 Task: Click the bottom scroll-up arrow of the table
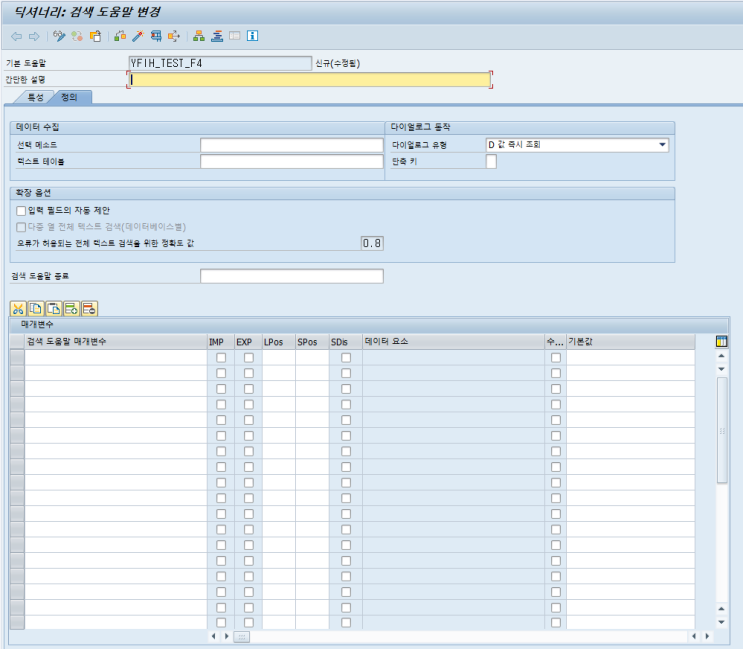721,609
